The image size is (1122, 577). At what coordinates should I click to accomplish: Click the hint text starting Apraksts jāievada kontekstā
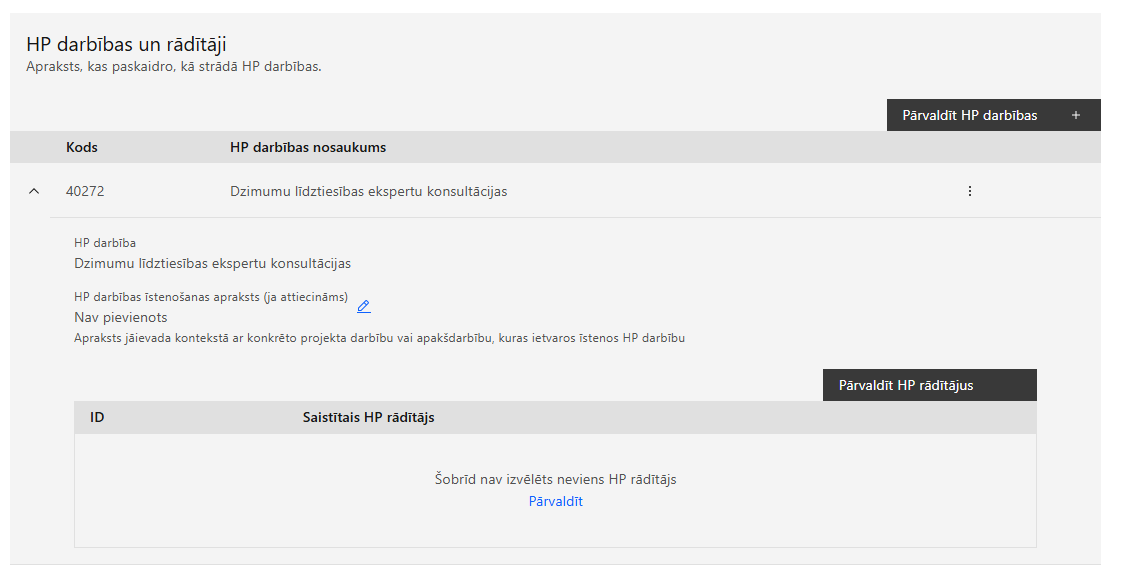(x=379, y=338)
